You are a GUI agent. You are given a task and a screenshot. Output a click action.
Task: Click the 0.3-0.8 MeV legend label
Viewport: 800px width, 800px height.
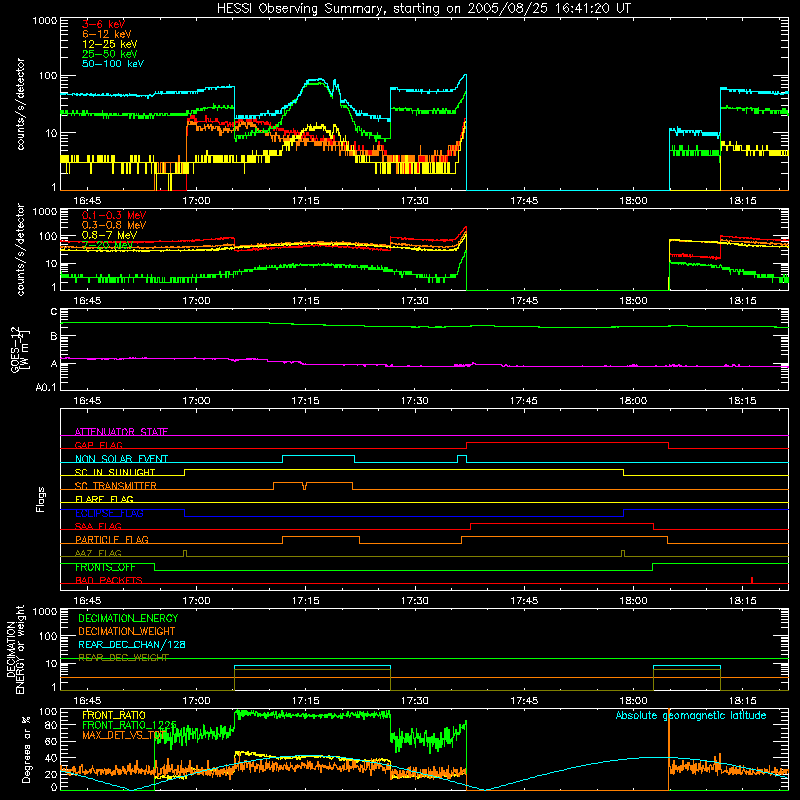(114, 225)
